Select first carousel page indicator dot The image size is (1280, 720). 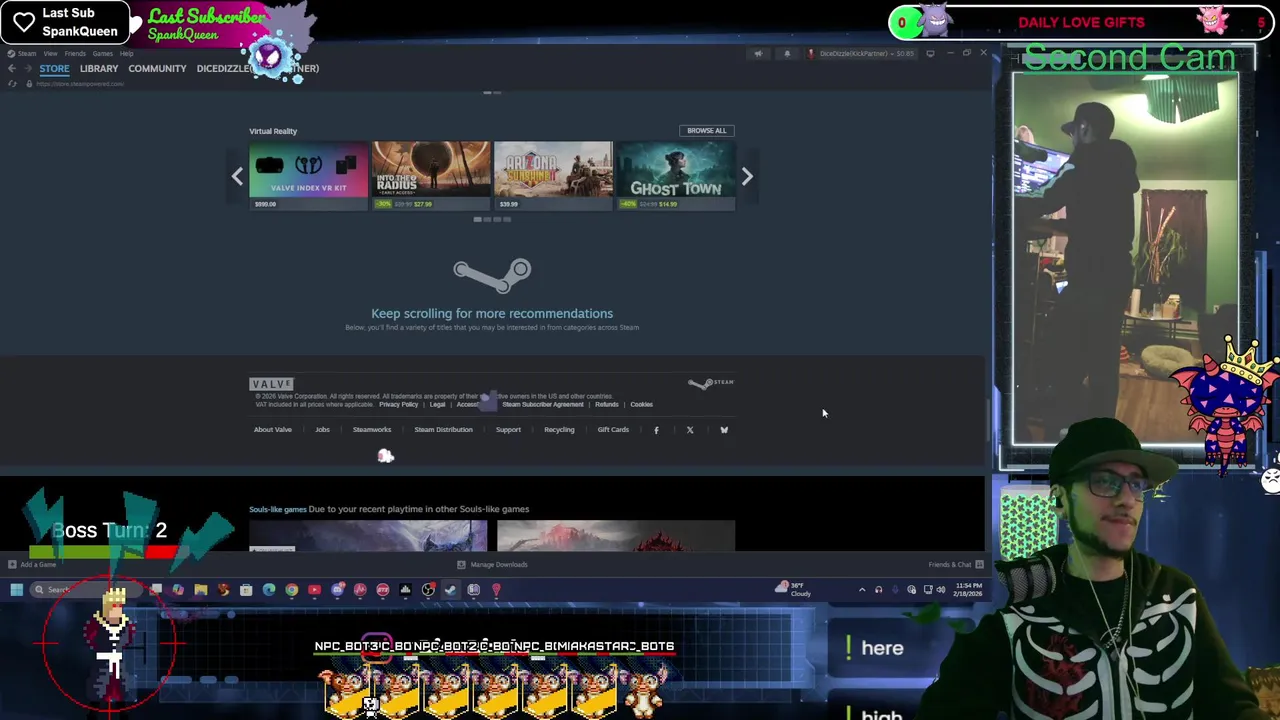point(478,219)
